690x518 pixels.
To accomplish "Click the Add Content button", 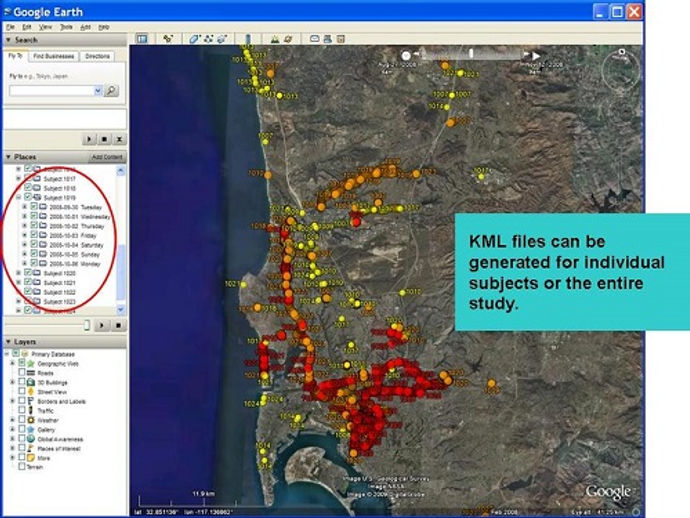I will tap(107, 157).
